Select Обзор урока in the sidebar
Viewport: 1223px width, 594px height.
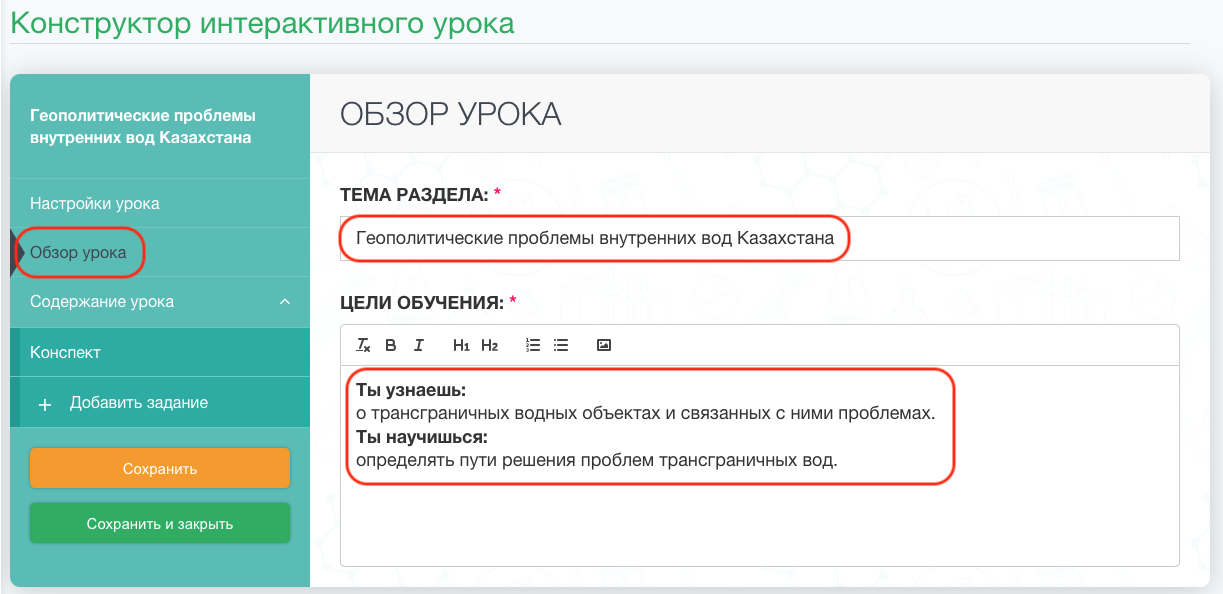click(160, 252)
